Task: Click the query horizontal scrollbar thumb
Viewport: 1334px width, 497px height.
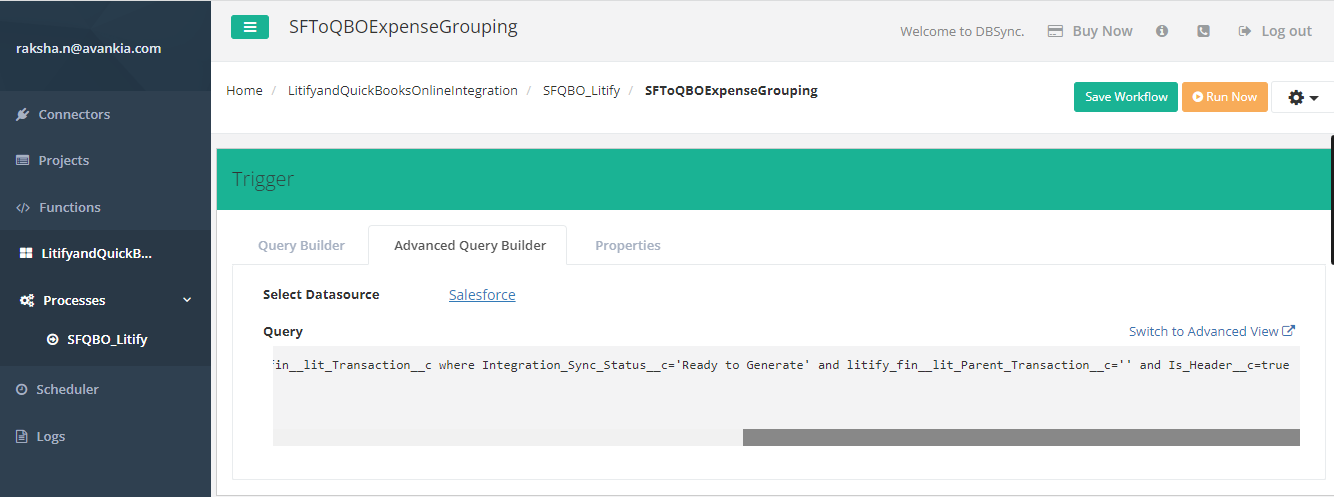Action: coord(1020,437)
